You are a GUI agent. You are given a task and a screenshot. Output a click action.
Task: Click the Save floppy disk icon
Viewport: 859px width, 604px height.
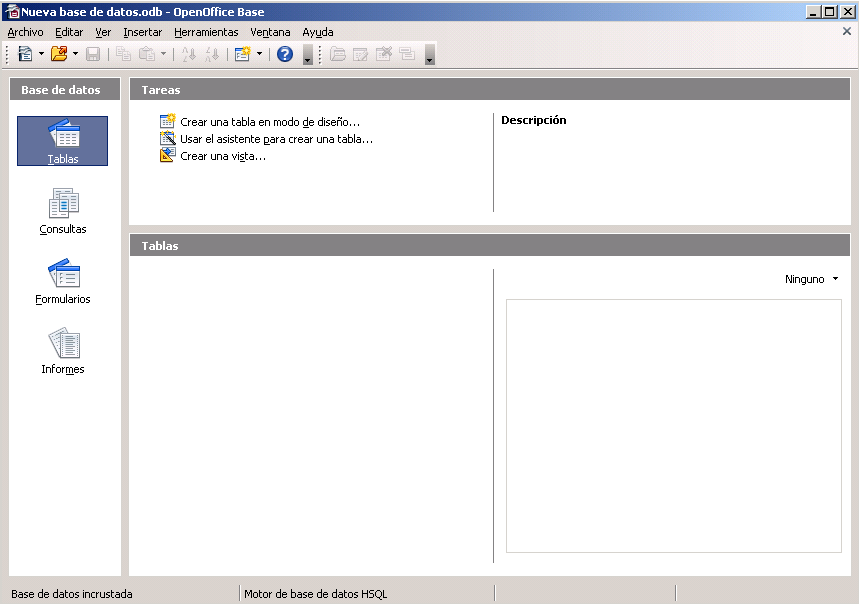(93, 54)
